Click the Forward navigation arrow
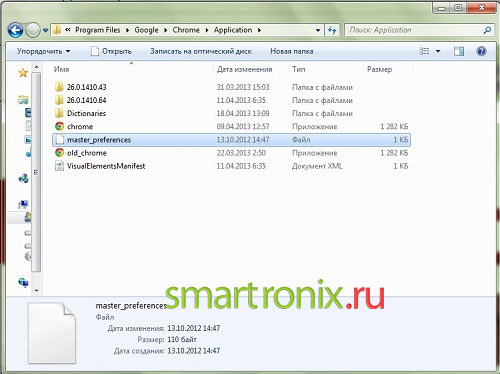The image size is (500, 374). [x=33, y=31]
